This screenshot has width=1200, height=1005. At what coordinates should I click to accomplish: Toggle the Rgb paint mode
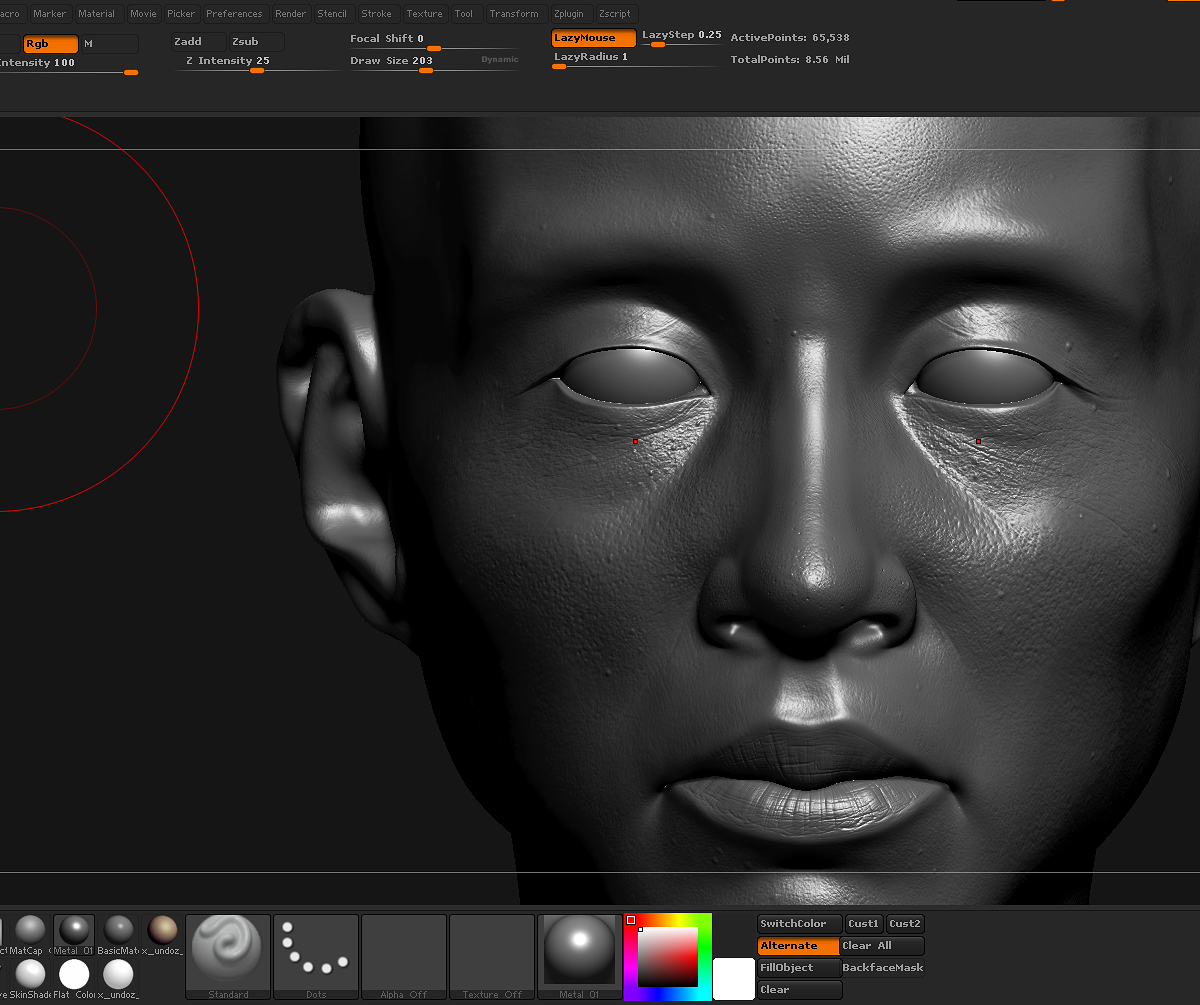(x=51, y=44)
